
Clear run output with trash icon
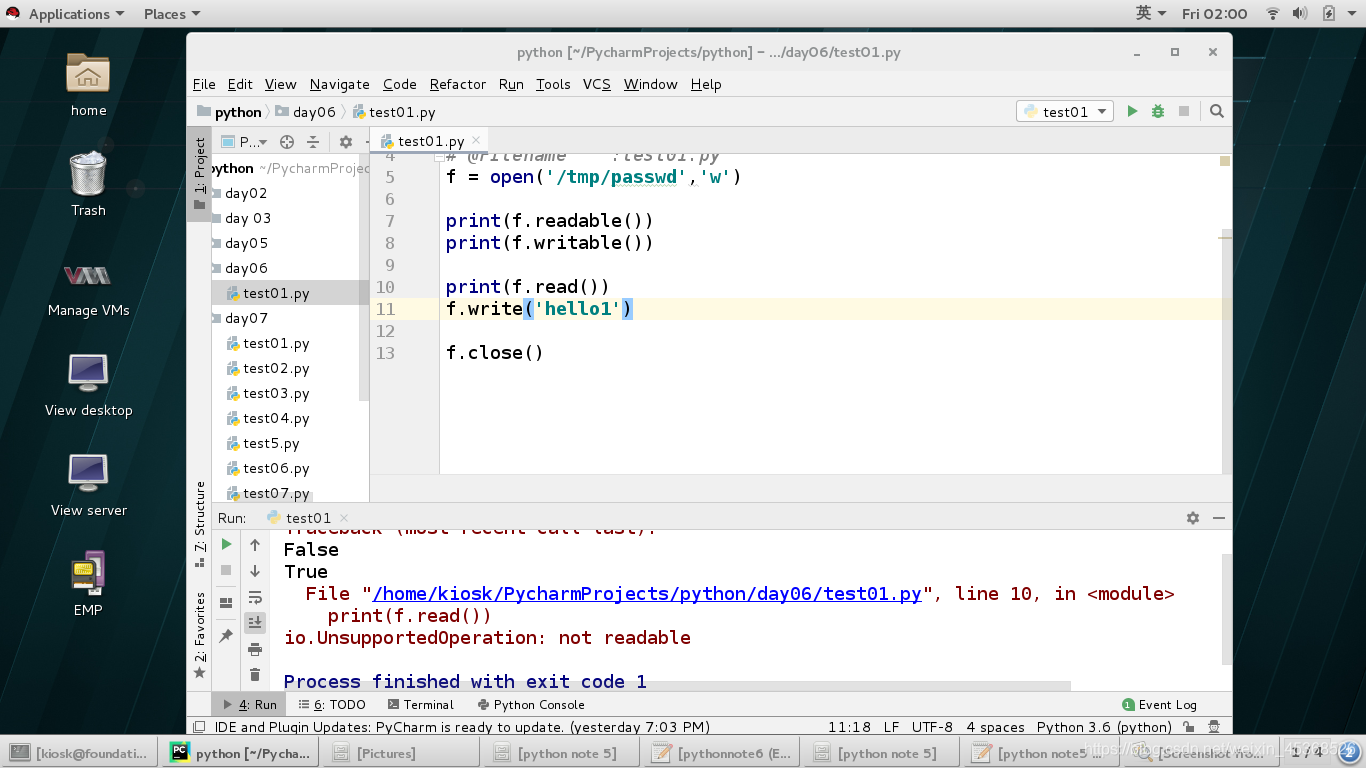pos(255,675)
